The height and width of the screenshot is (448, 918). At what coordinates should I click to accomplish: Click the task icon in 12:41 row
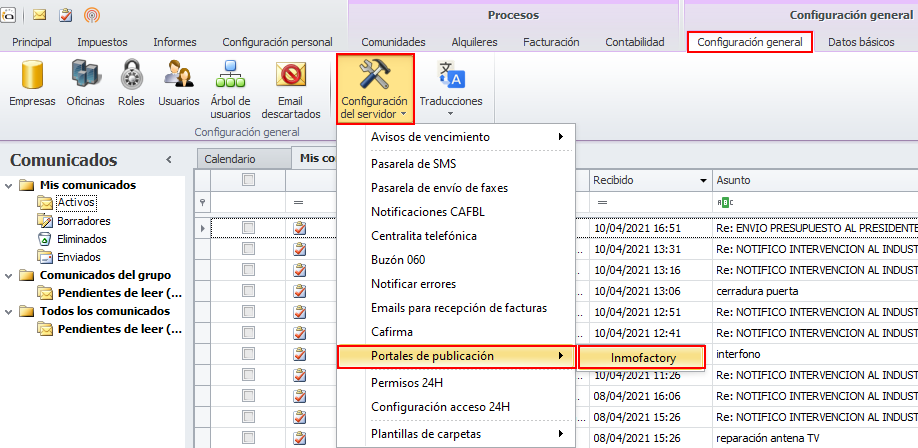[300, 333]
